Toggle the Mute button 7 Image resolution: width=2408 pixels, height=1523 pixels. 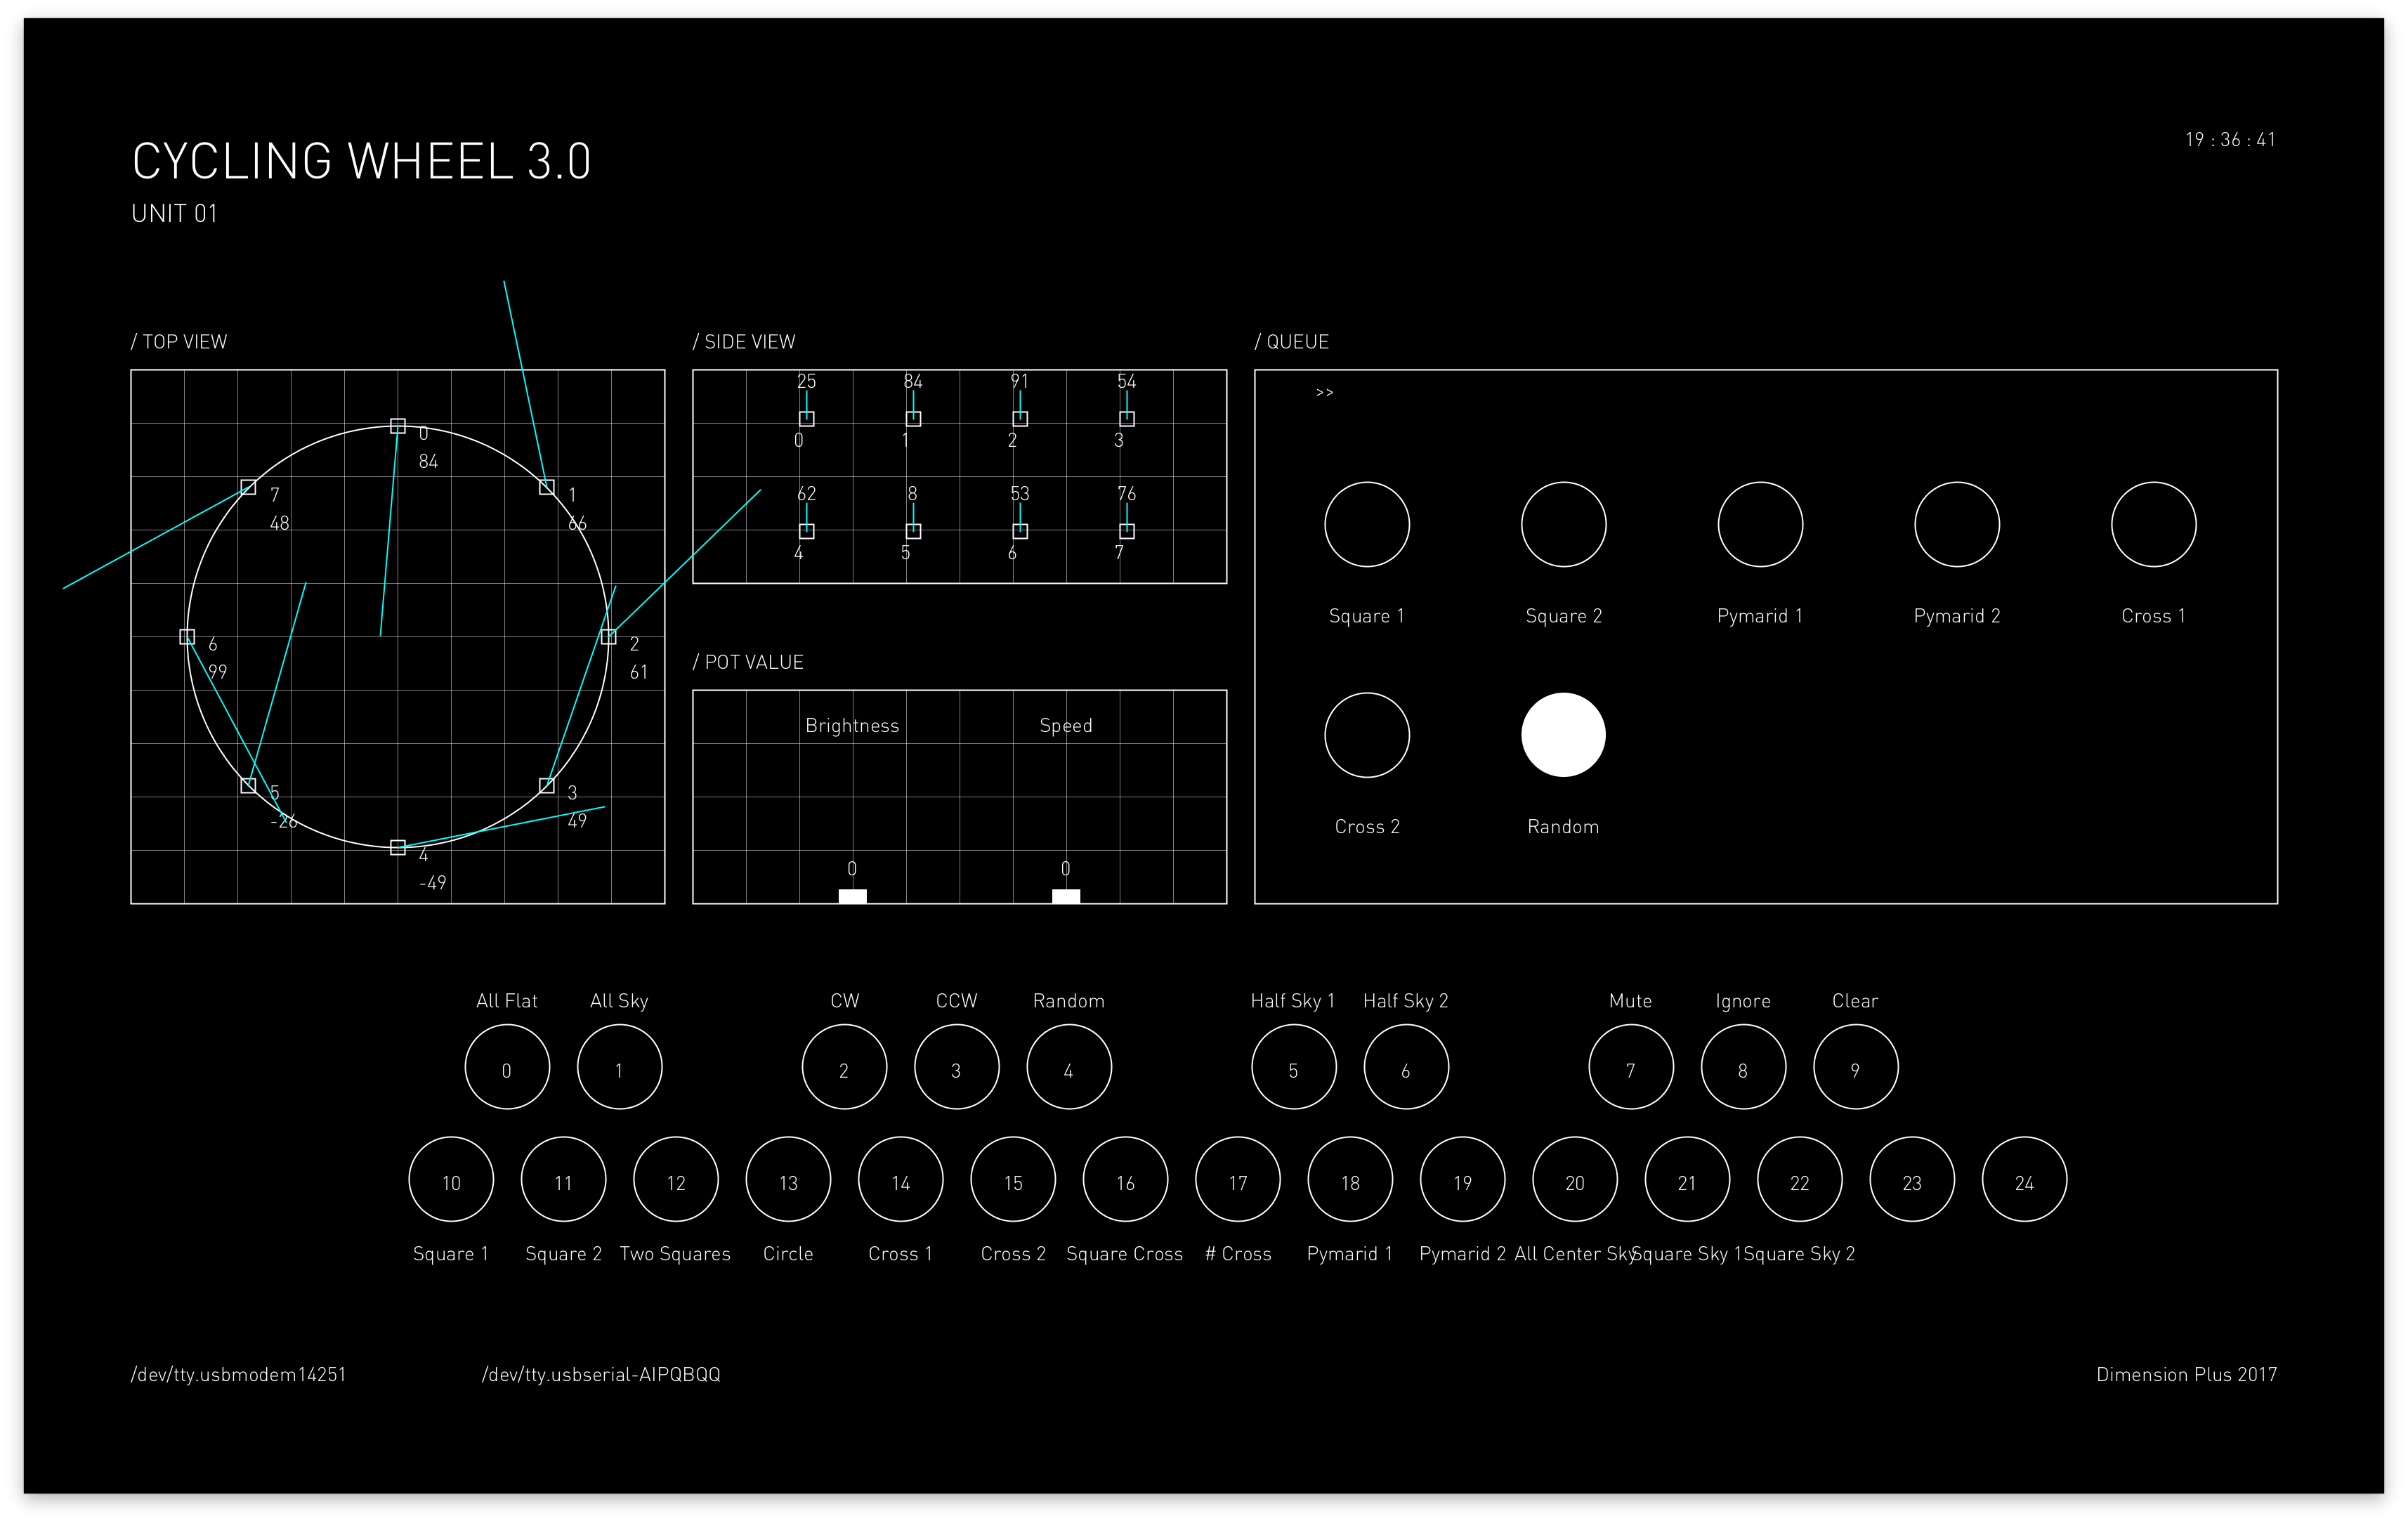pos(1630,1067)
